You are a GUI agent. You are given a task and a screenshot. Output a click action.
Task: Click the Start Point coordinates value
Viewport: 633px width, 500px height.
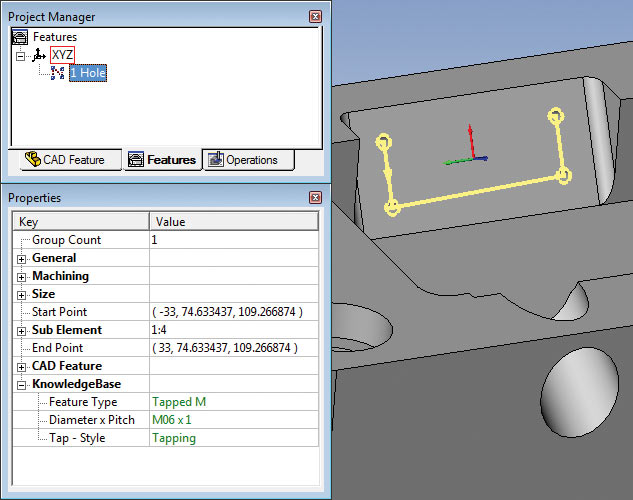pyautogui.click(x=227, y=312)
